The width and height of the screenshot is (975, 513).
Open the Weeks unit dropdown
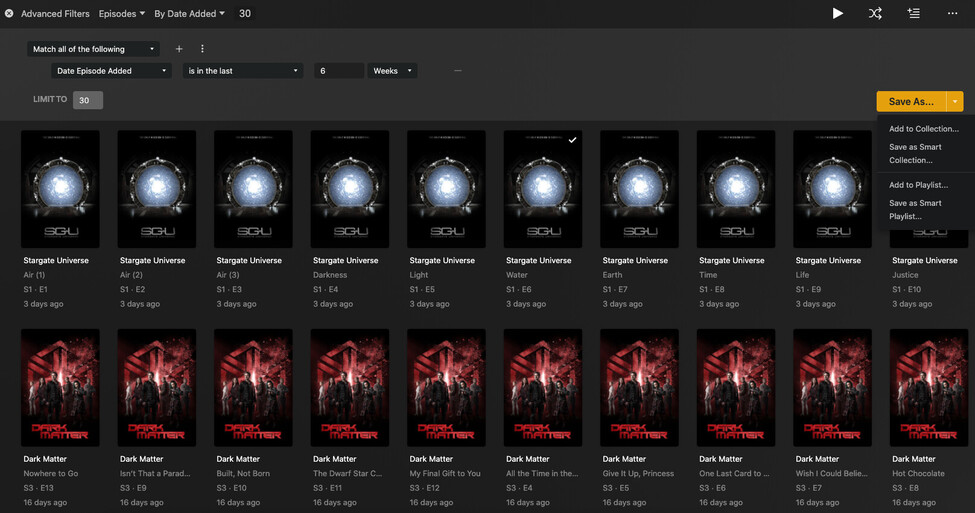(392, 71)
